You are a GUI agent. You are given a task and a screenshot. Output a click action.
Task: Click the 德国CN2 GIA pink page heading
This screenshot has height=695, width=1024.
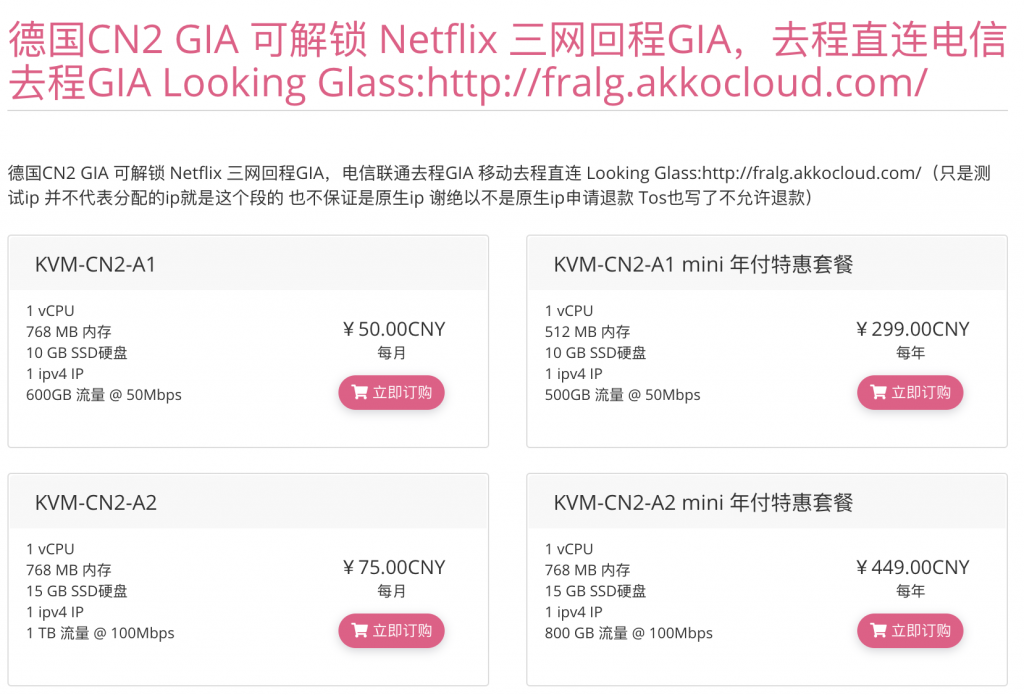coord(507,61)
